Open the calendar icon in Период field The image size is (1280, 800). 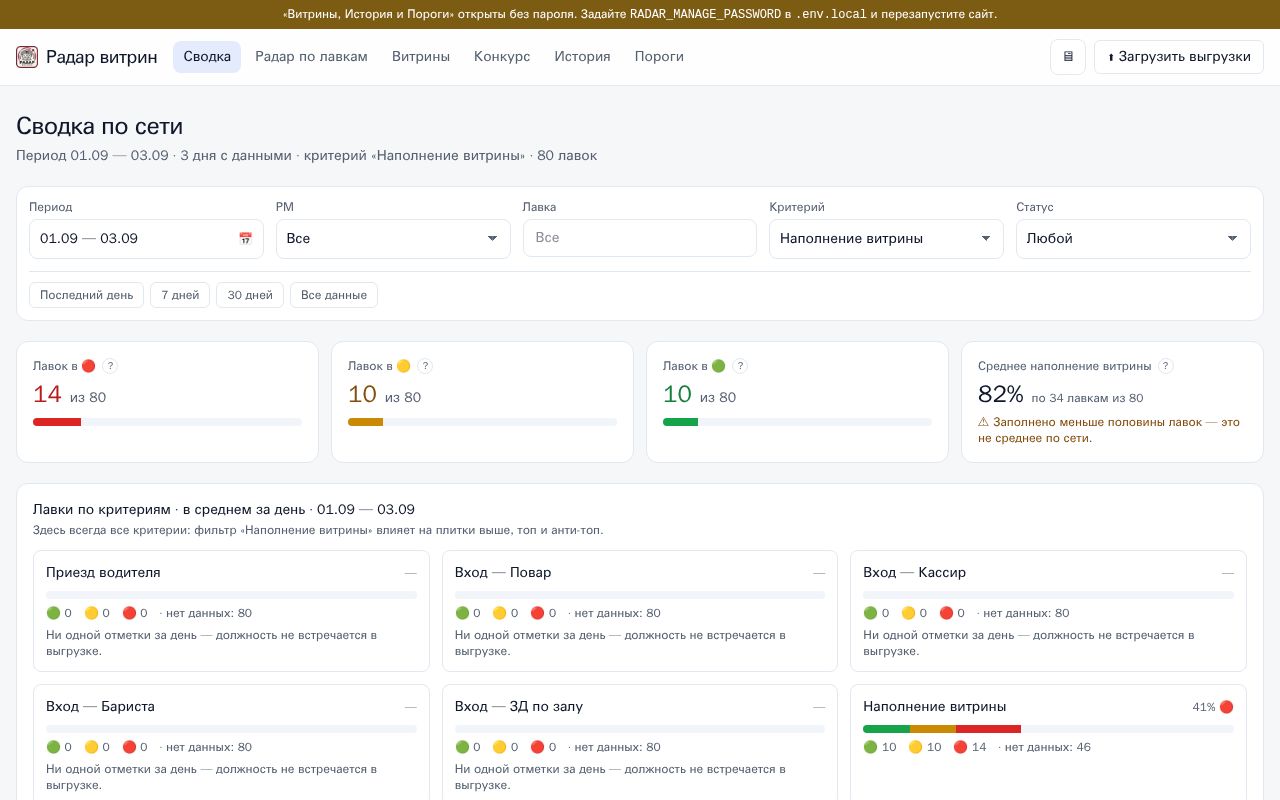[245, 239]
